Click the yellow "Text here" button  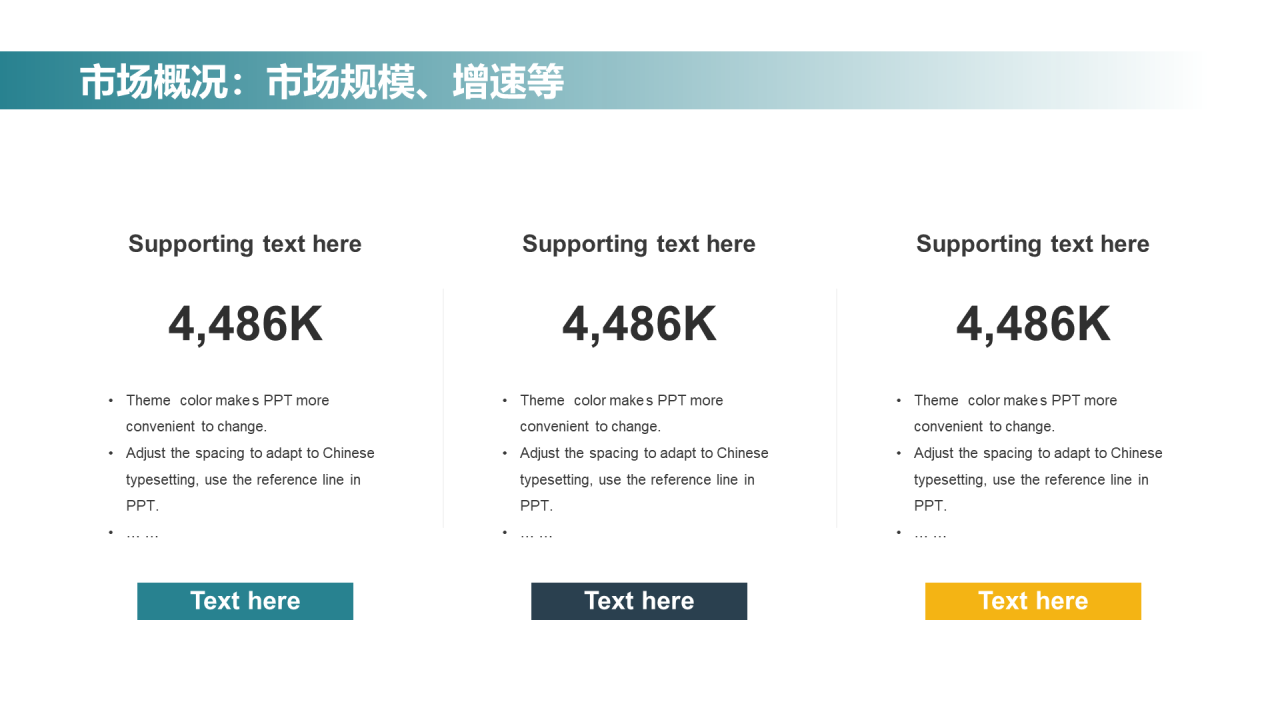1033,601
